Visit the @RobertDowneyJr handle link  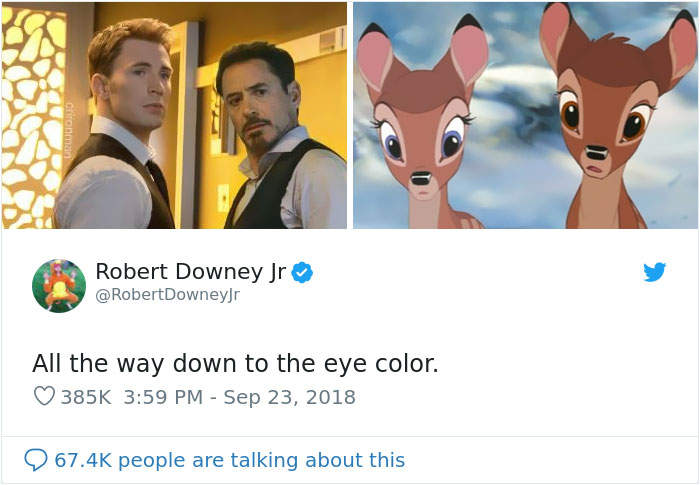(167, 295)
